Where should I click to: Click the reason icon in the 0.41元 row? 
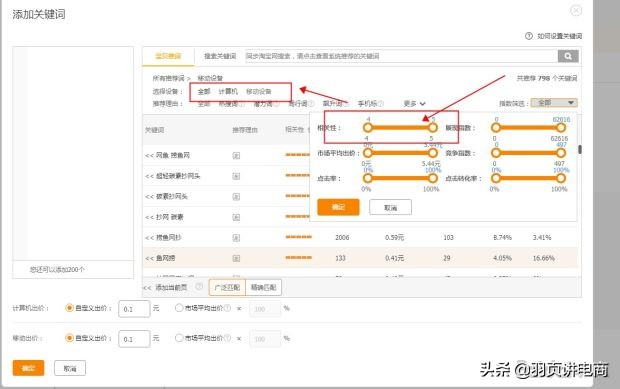point(236,258)
